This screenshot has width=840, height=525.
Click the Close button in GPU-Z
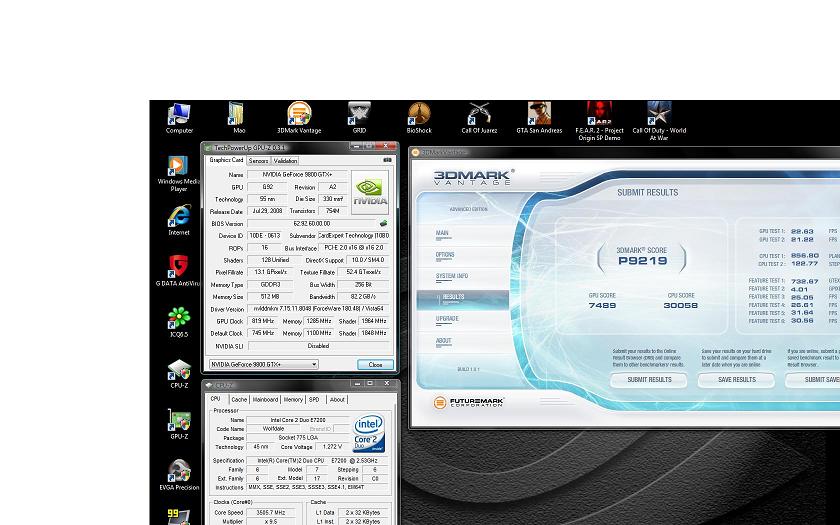[x=376, y=364]
